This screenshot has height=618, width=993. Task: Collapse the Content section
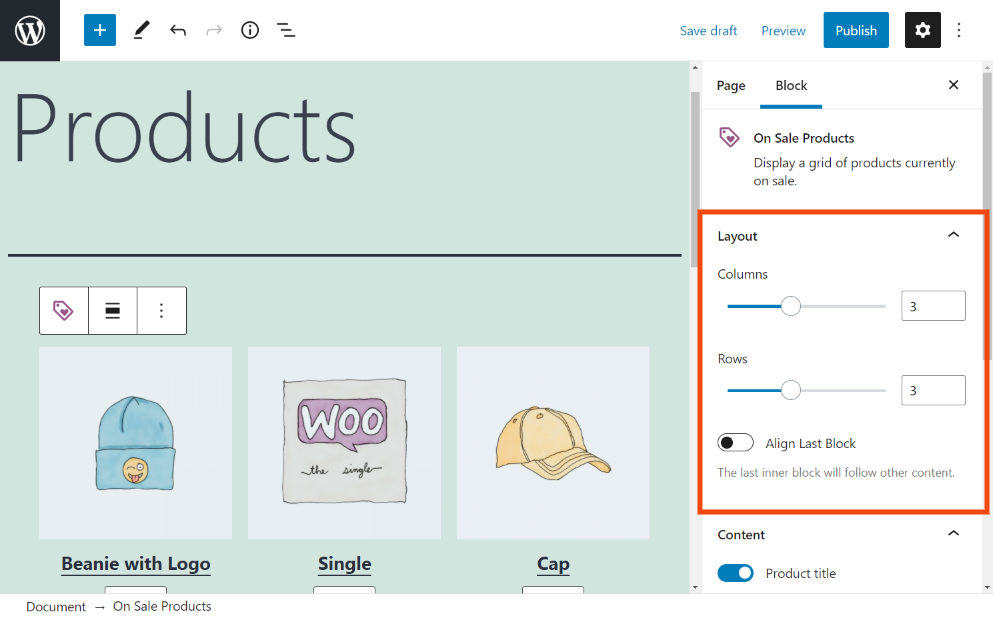point(953,533)
